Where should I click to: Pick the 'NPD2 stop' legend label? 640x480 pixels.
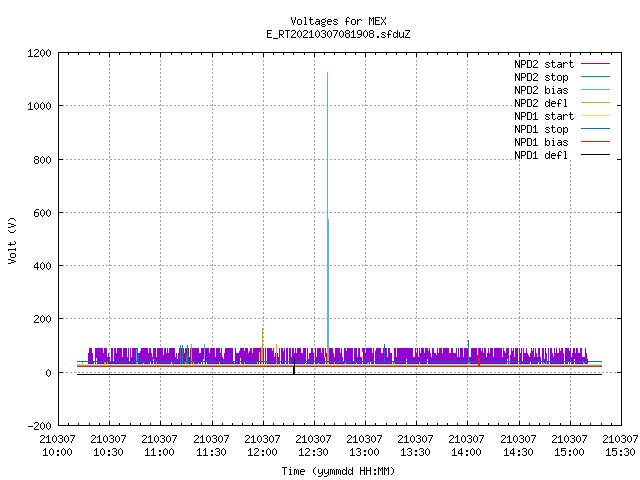pos(541,77)
